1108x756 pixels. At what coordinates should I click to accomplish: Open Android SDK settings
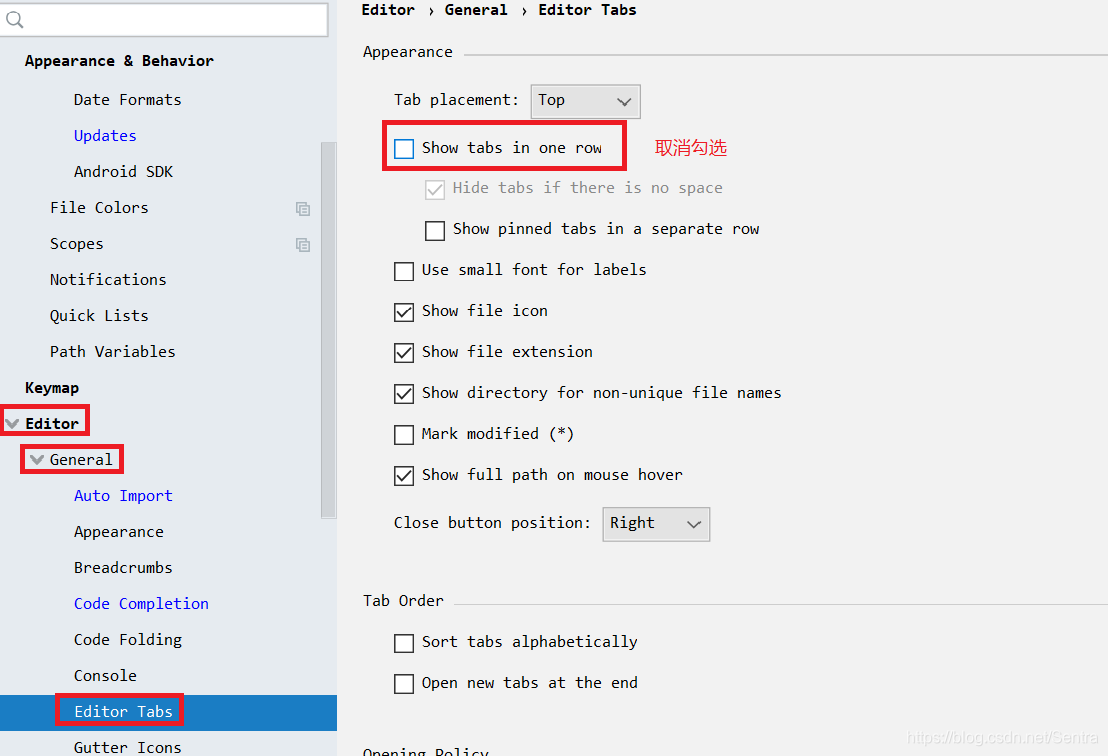click(123, 172)
